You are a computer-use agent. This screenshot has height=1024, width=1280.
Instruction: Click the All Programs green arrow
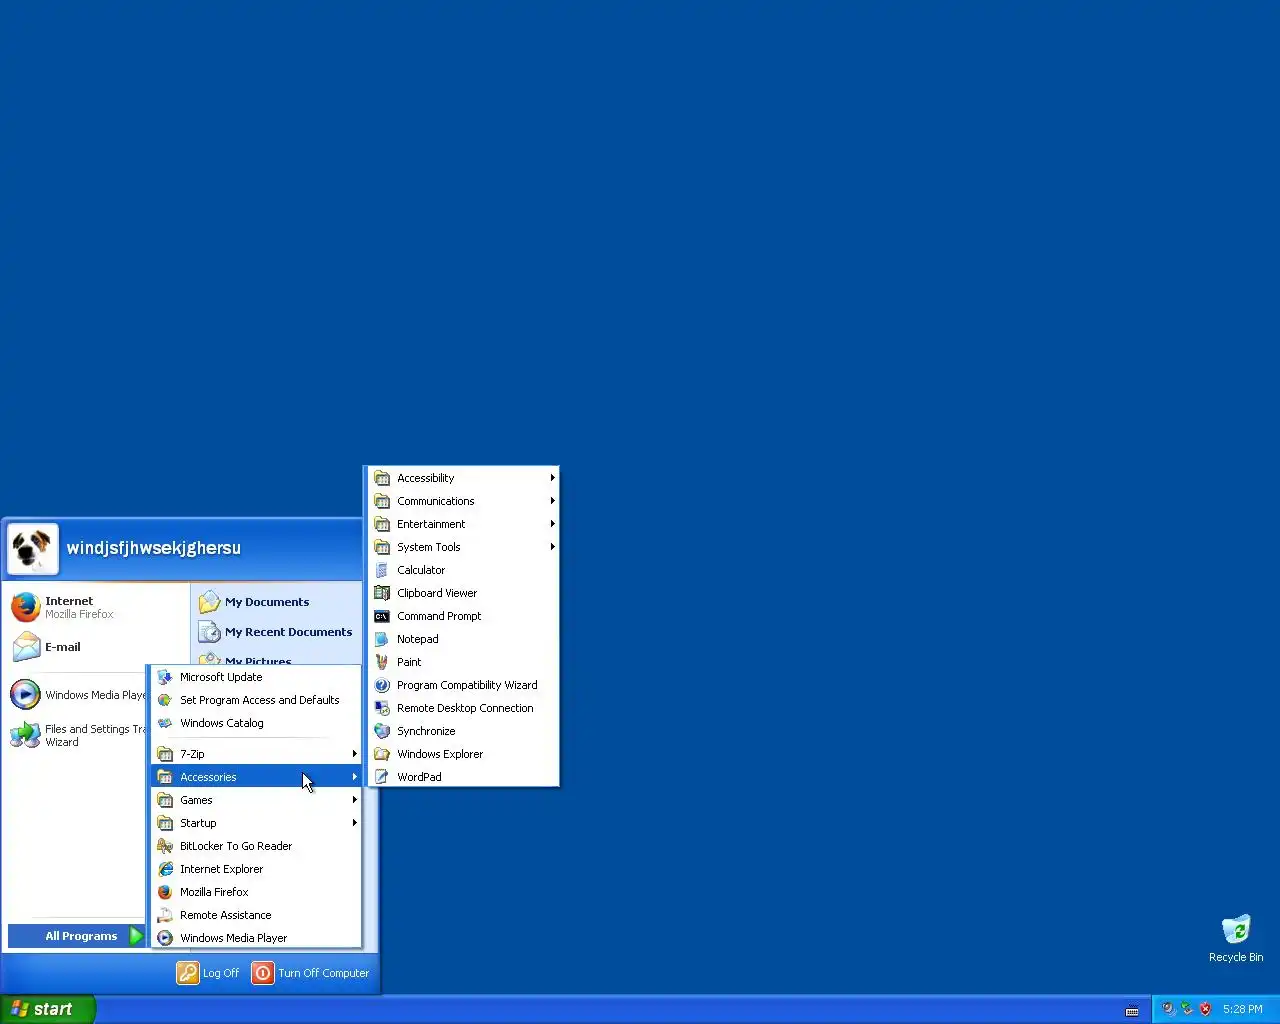(x=136, y=936)
